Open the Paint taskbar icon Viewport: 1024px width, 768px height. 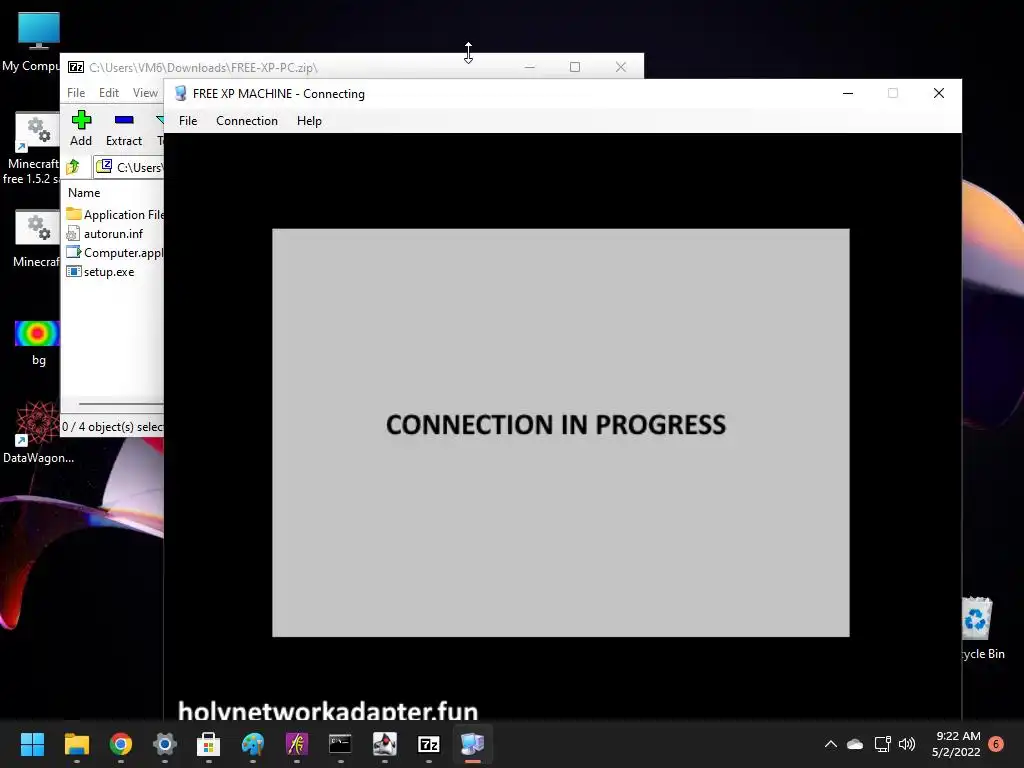coord(253,744)
